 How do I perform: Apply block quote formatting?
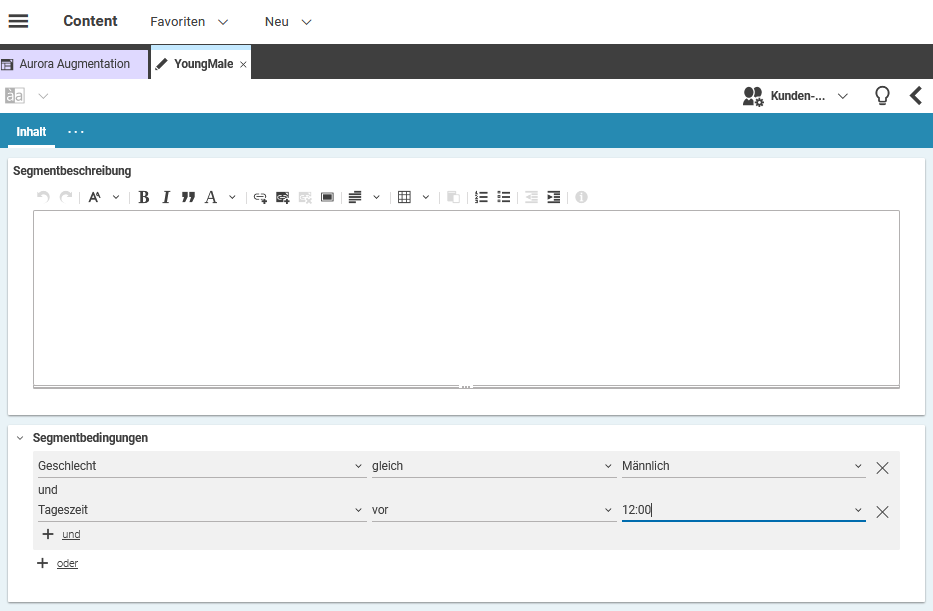188,197
